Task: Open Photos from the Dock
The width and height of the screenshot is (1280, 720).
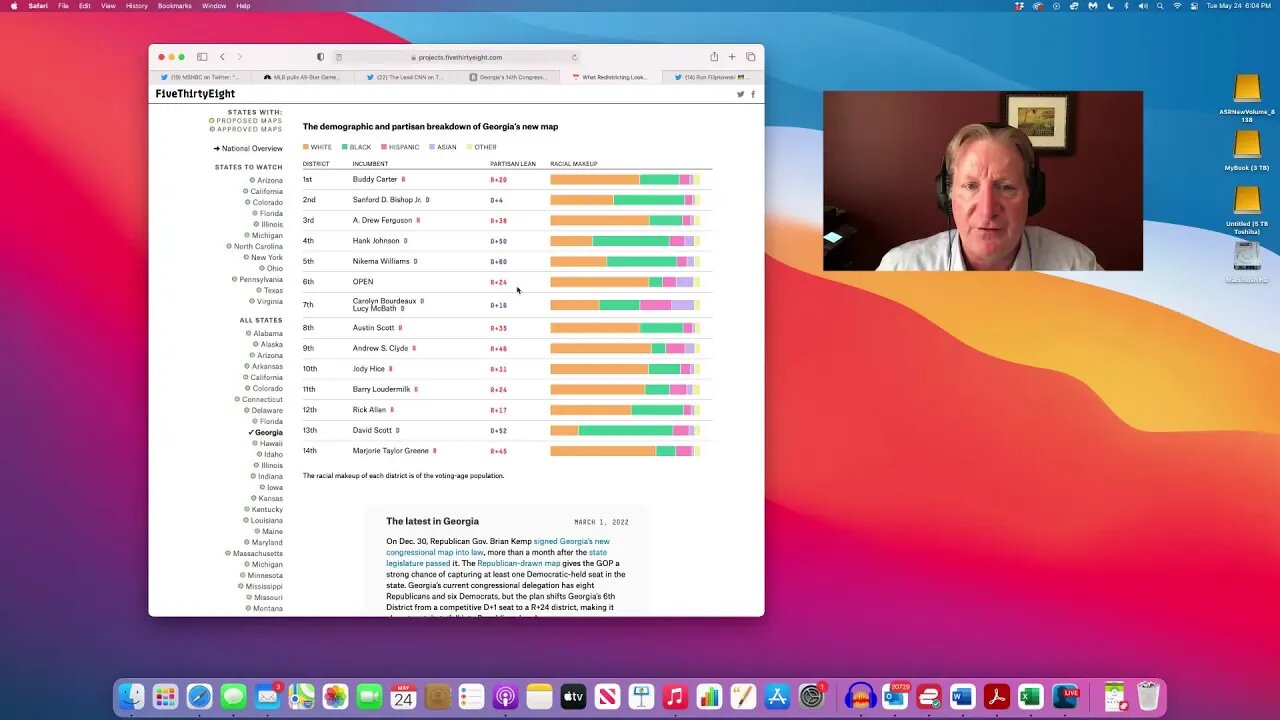Action: pos(335,696)
